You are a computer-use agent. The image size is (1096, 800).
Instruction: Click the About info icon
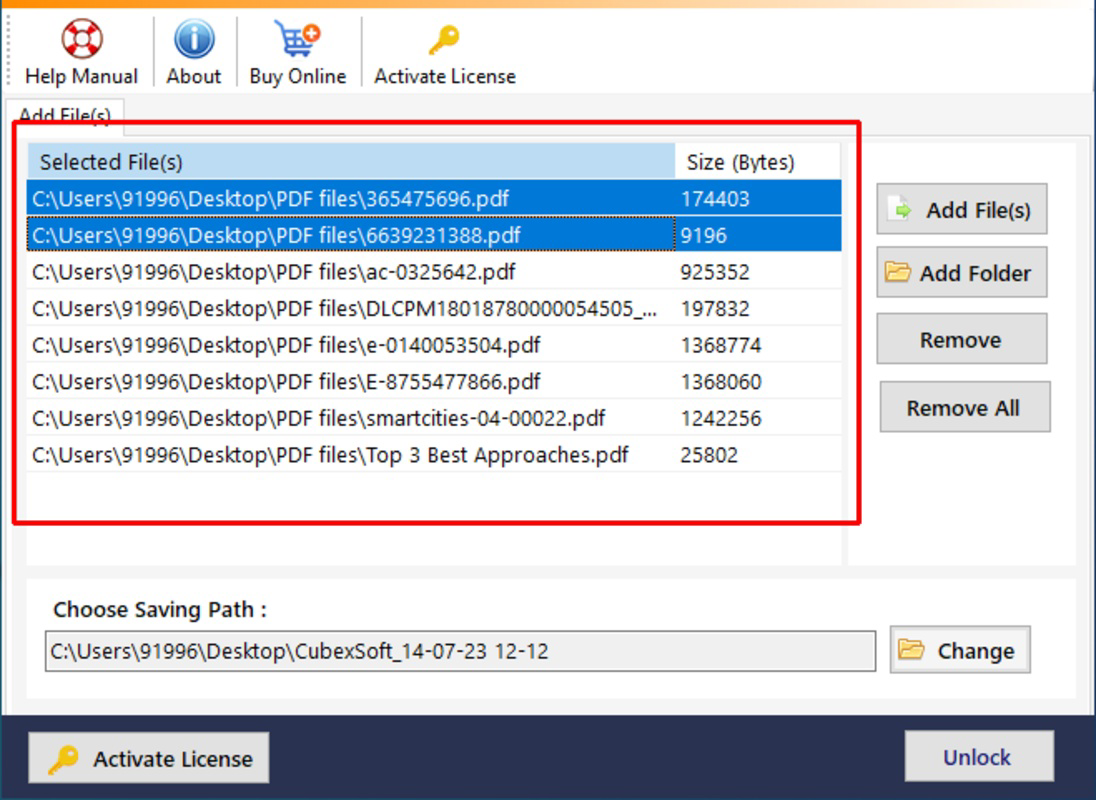(x=194, y=38)
